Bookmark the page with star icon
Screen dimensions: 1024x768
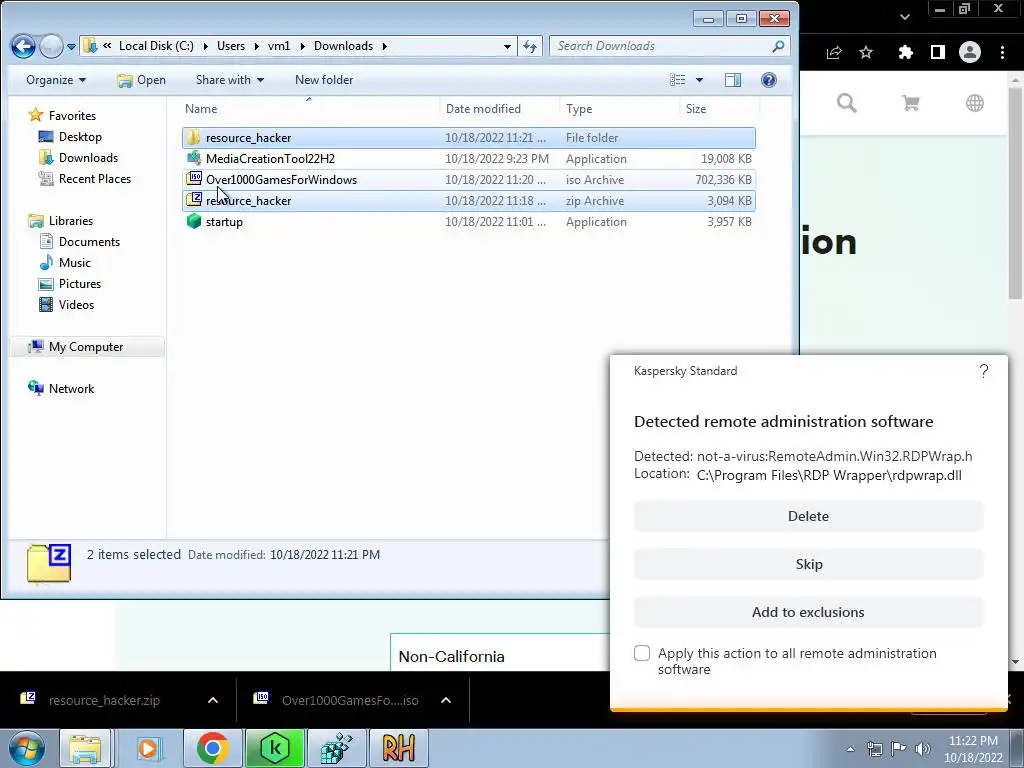point(866,52)
